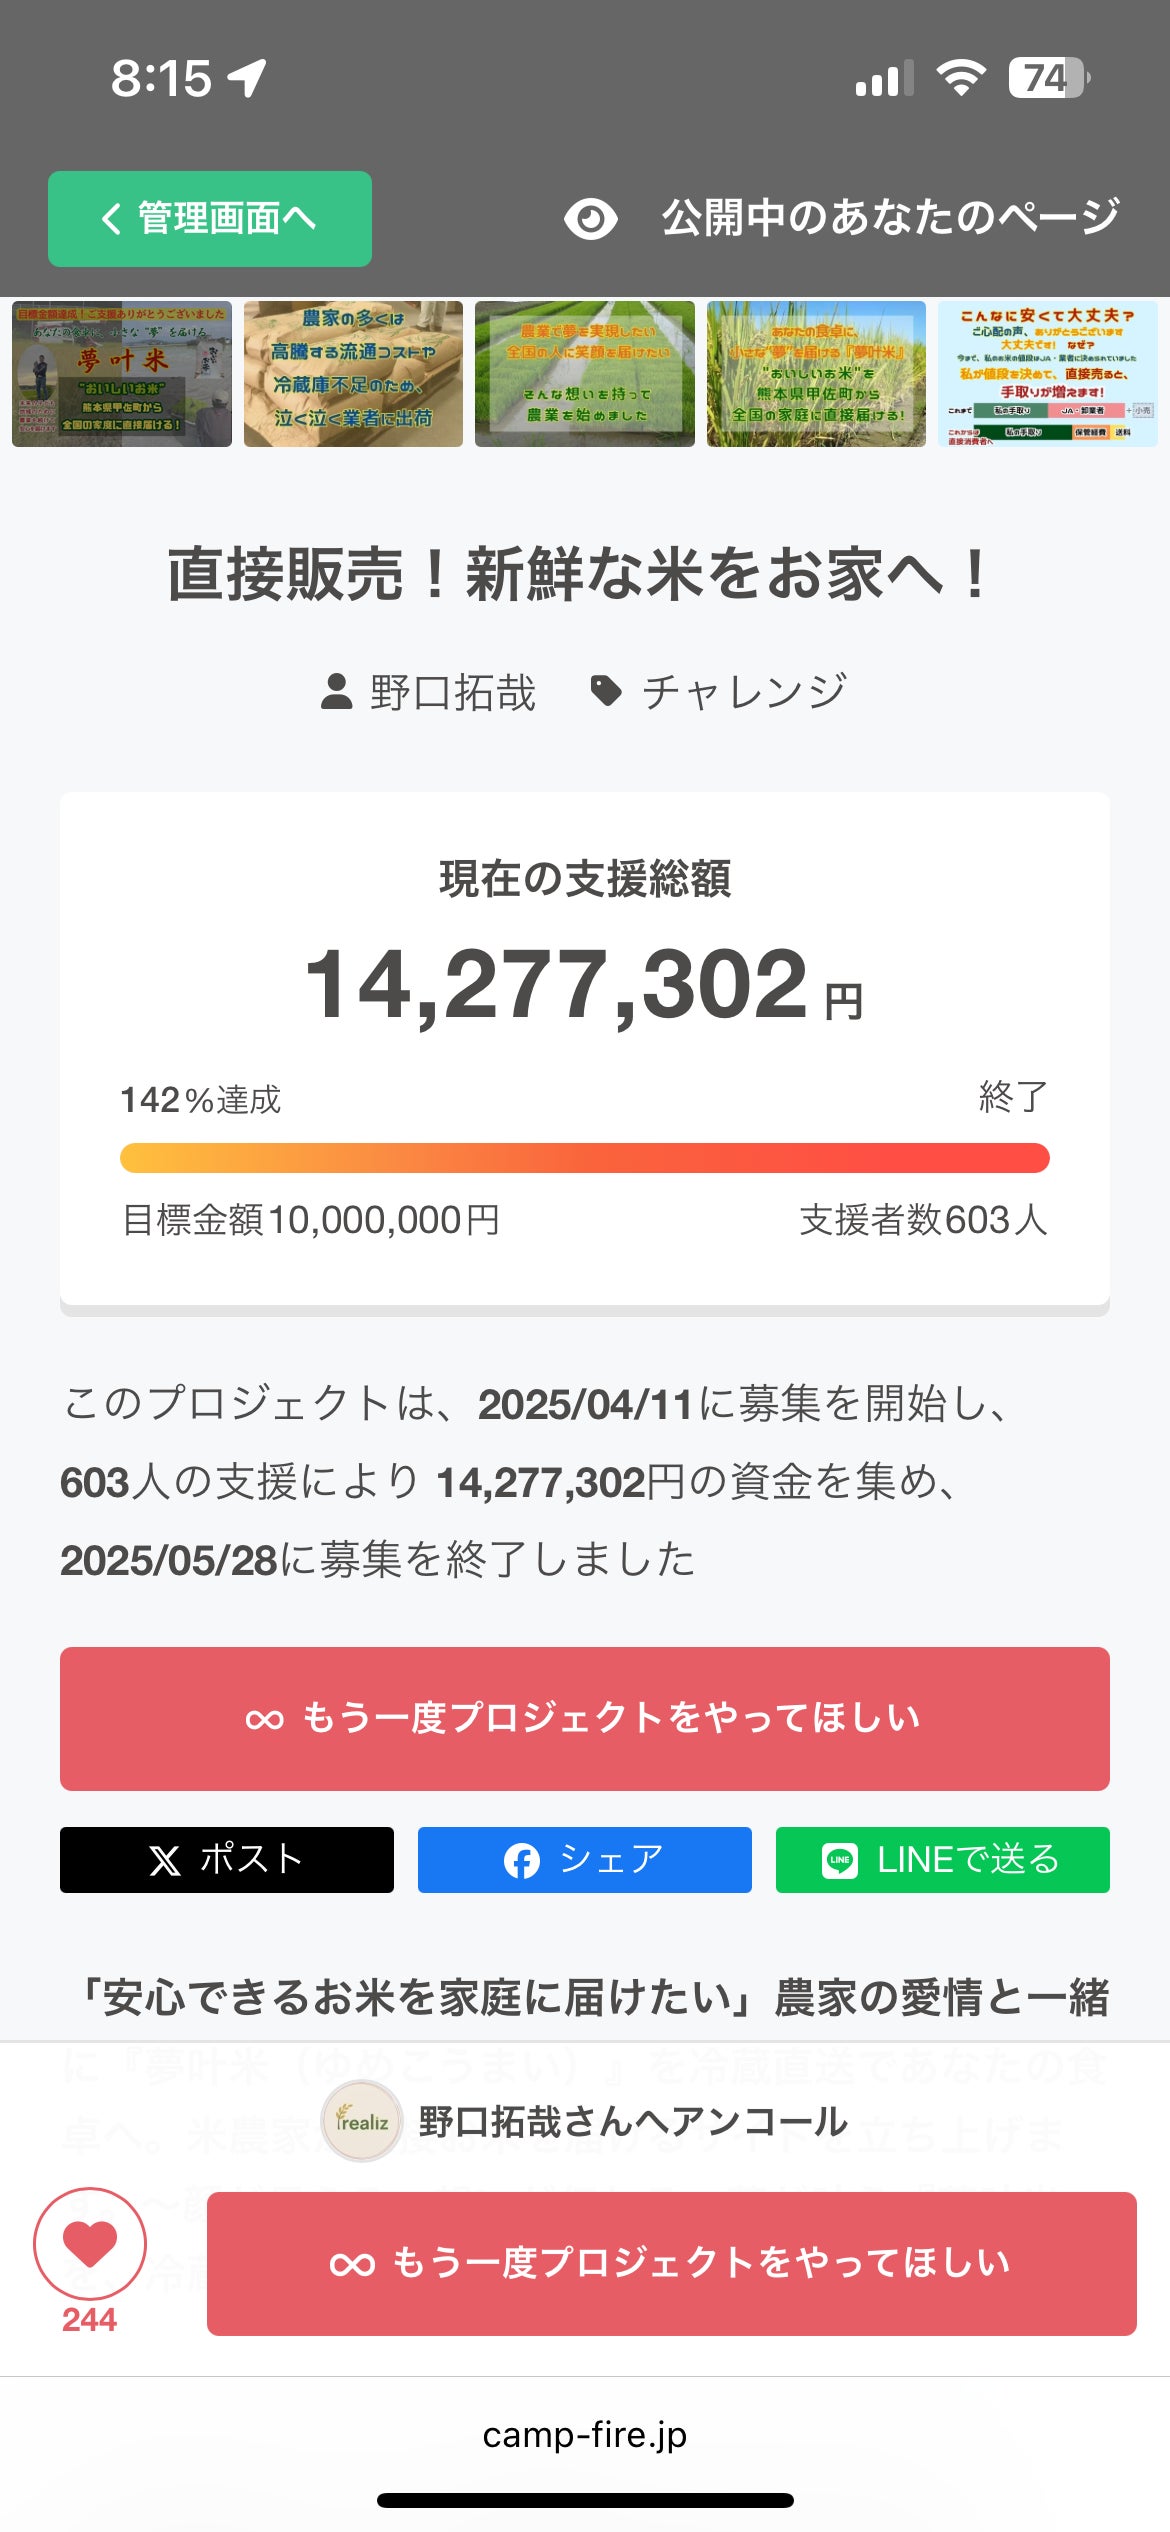Click the 公開中のあなたのページ link
This screenshot has width=1170, height=2532.
pos(890,218)
